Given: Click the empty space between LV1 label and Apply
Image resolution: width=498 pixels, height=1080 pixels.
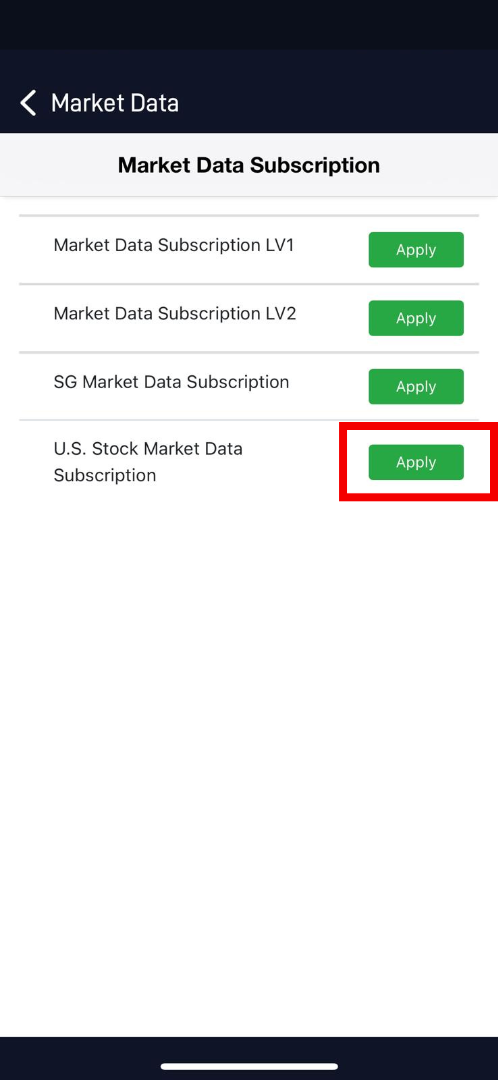Looking at the screenshot, I should pos(331,249).
